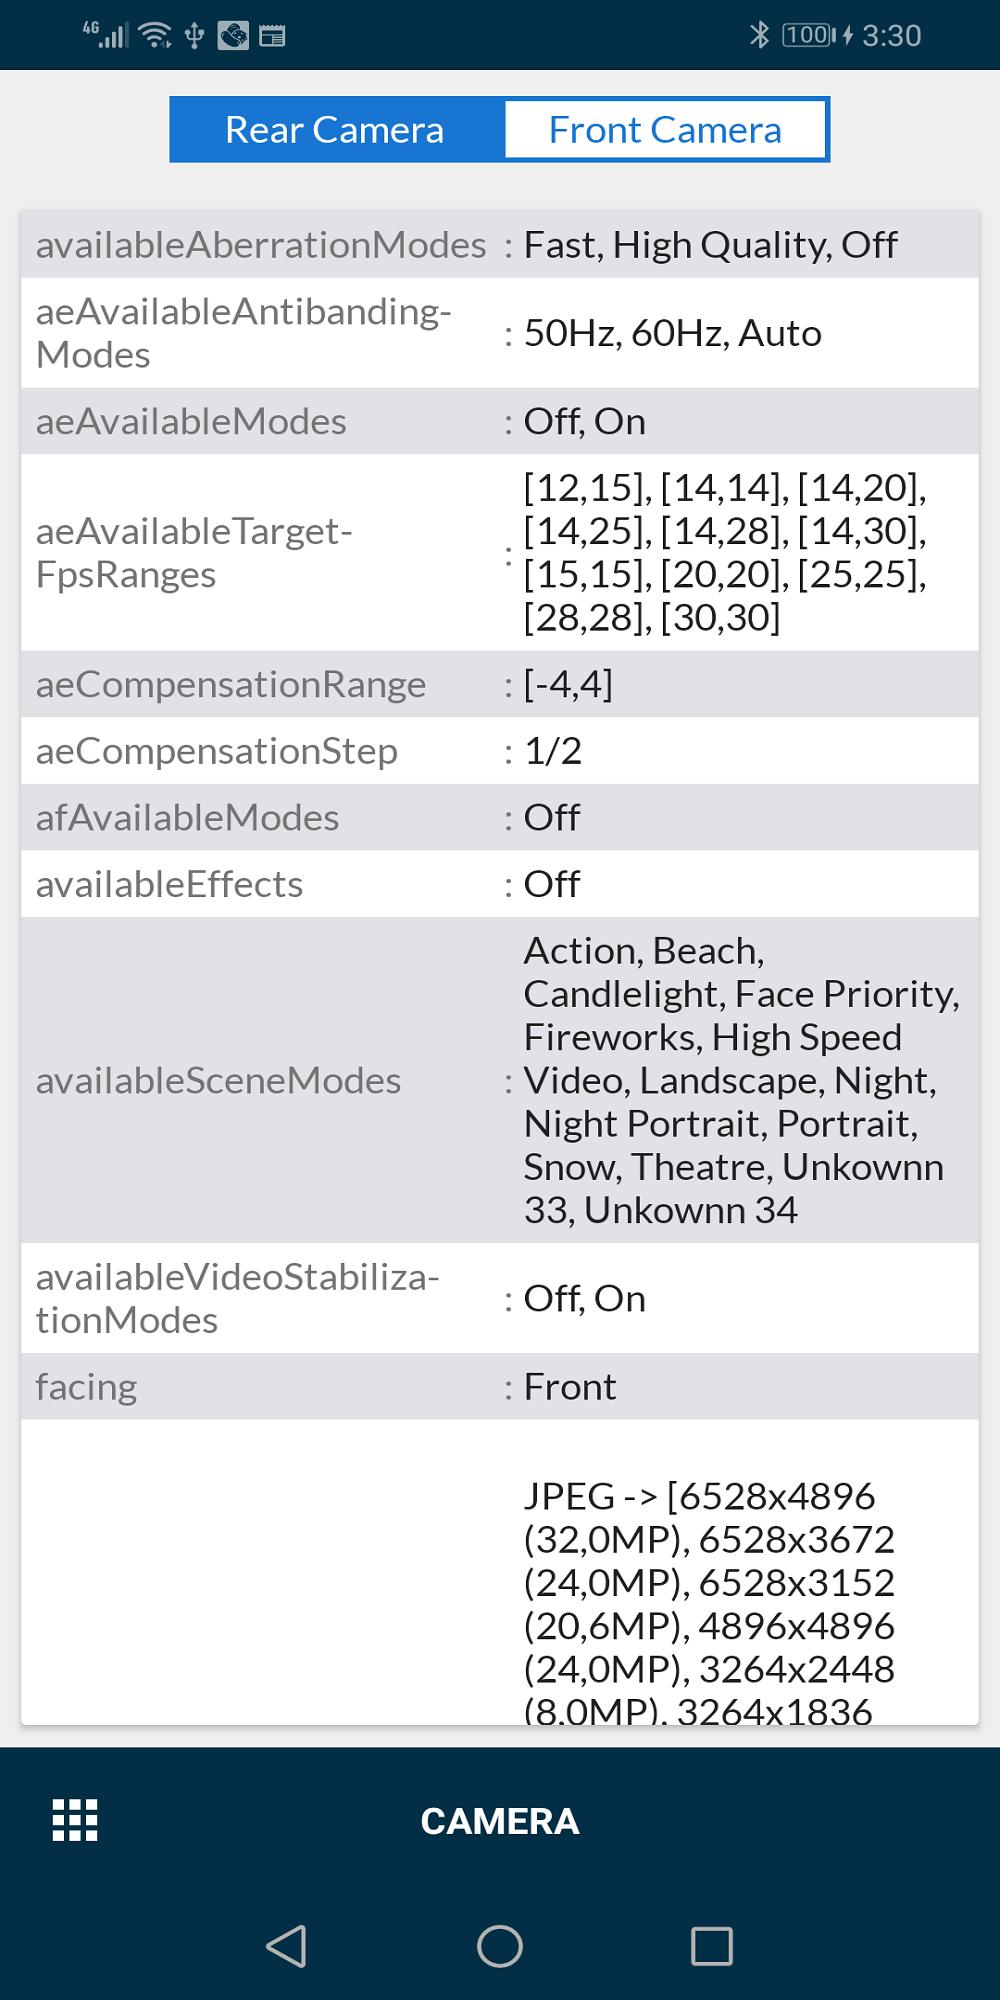Tap the CAMERA title label
The image size is (1000, 2000).
(x=500, y=1821)
